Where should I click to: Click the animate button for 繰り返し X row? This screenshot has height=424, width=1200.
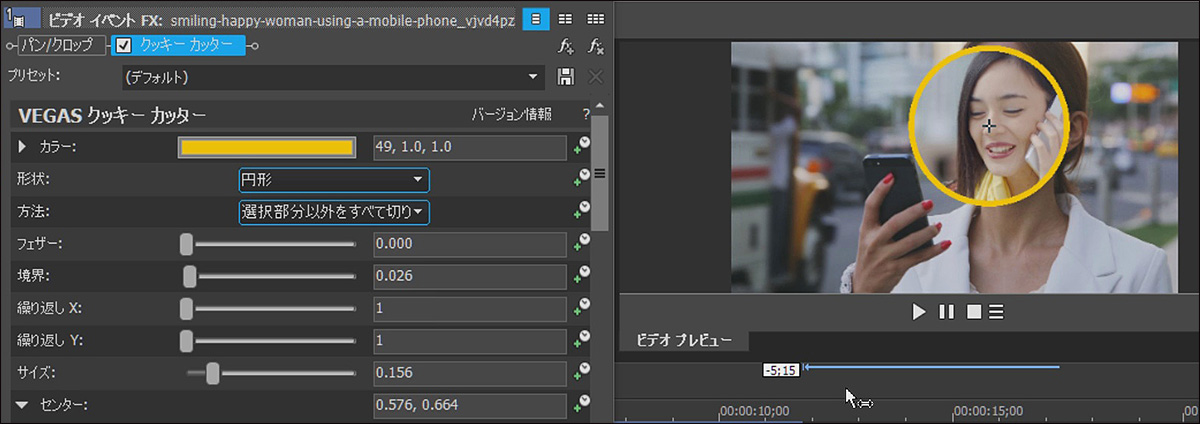point(581,308)
